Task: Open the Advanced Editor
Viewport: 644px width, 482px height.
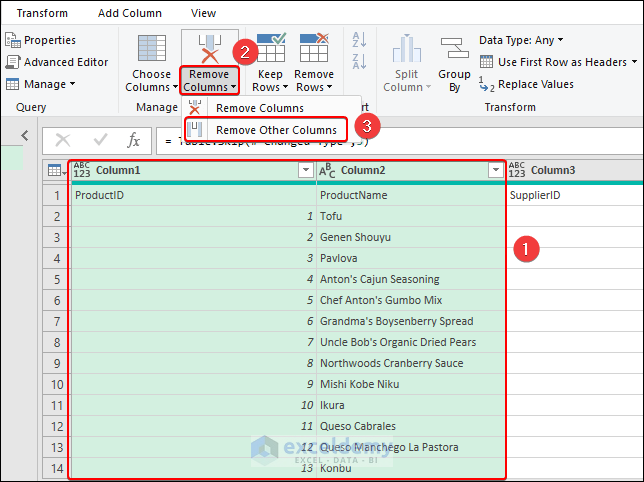Action: 66,62
